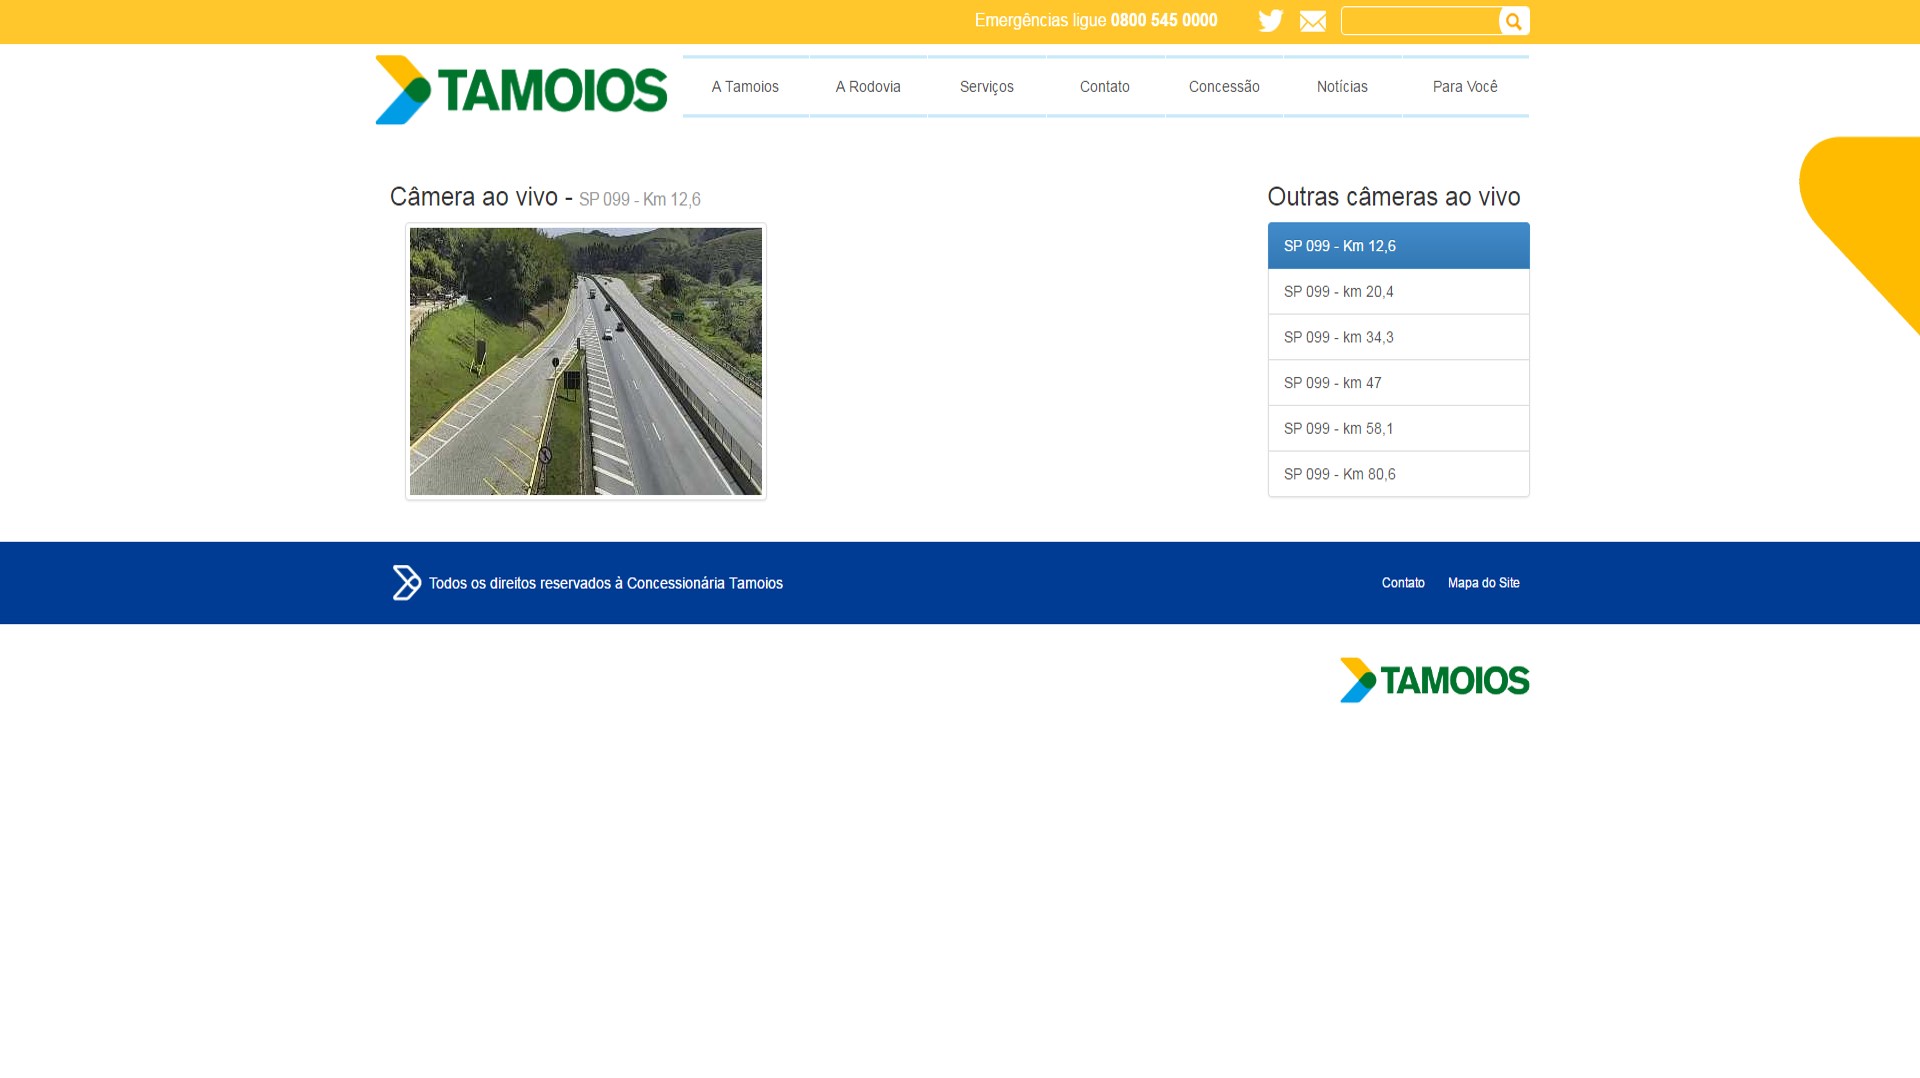Image resolution: width=1920 pixels, height=1078 pixels.
Task: Click the live camera image thumbnail
Action: pyautogui.click(x=585, y=361)
